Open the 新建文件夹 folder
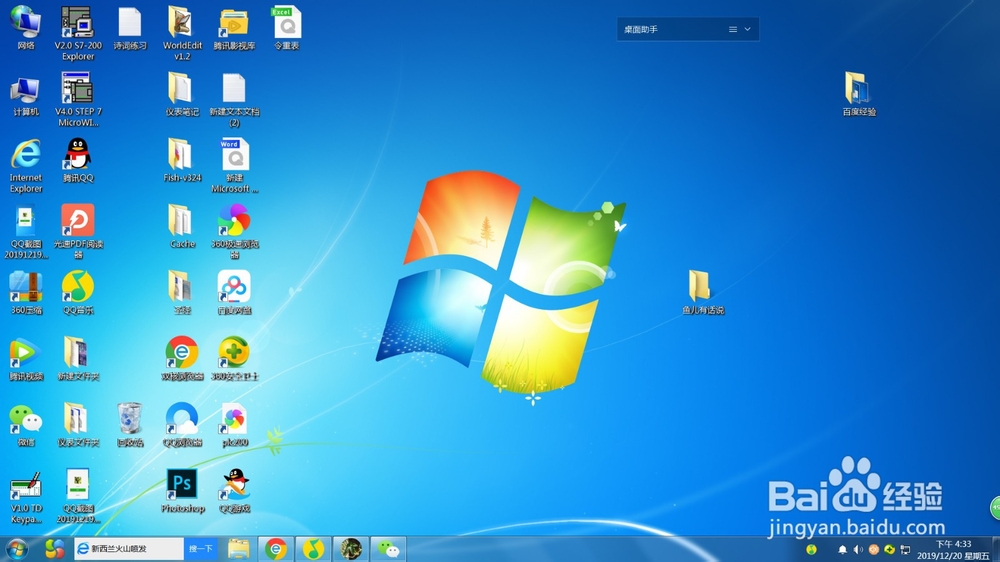 [x=78, y=359]
